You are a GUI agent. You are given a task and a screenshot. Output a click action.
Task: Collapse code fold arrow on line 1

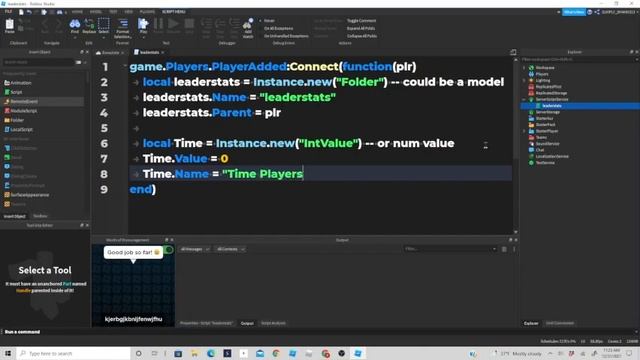click(x=125, y=66)
